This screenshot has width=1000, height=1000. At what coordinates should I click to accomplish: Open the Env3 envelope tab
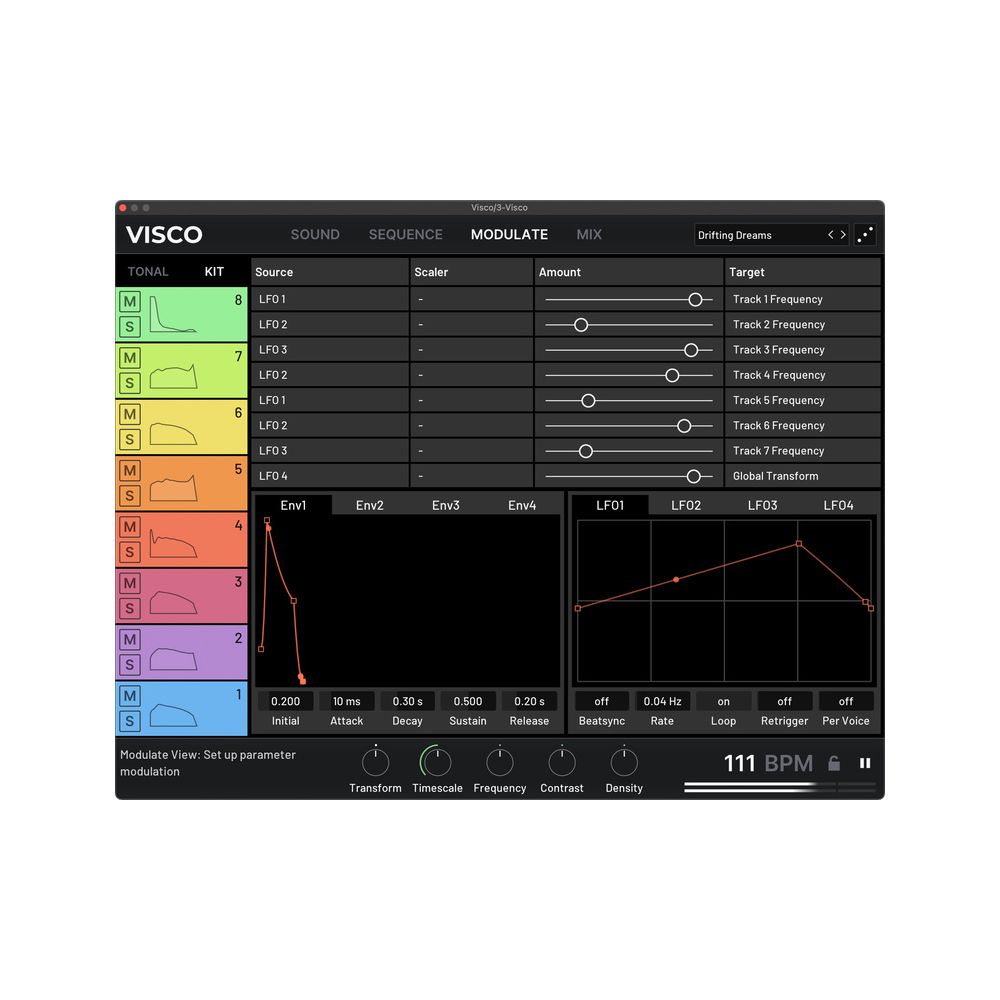(x=446, y=505)
